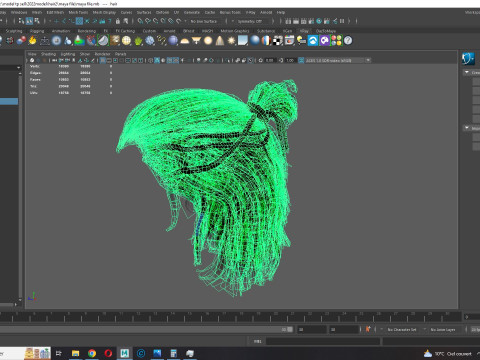
Task: Click the blue cloud shelf icon
Action: coord(313,41)
